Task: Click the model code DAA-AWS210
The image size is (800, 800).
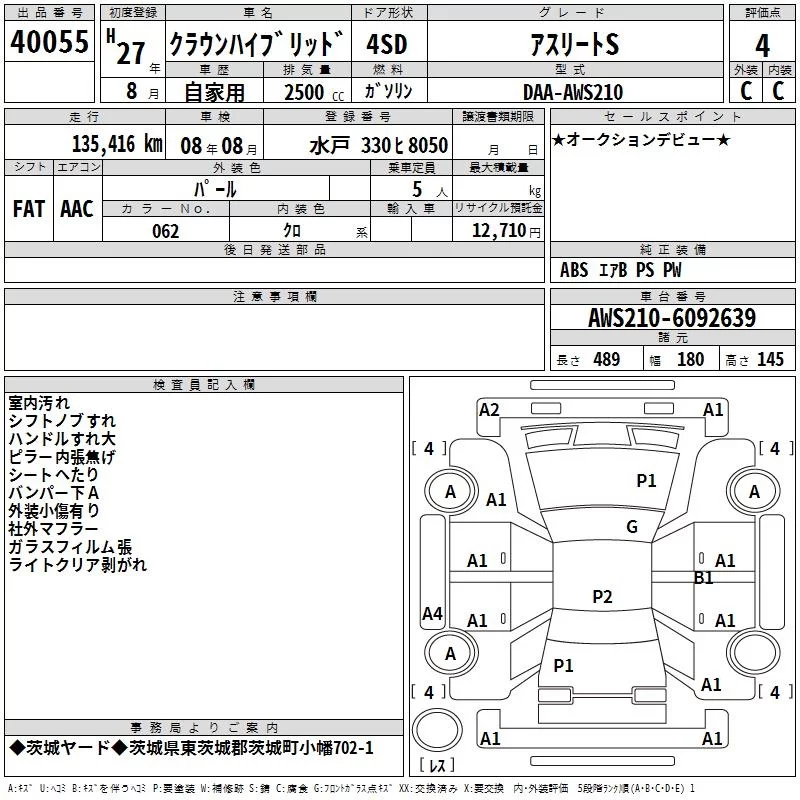Action: [x=573, y=92]
